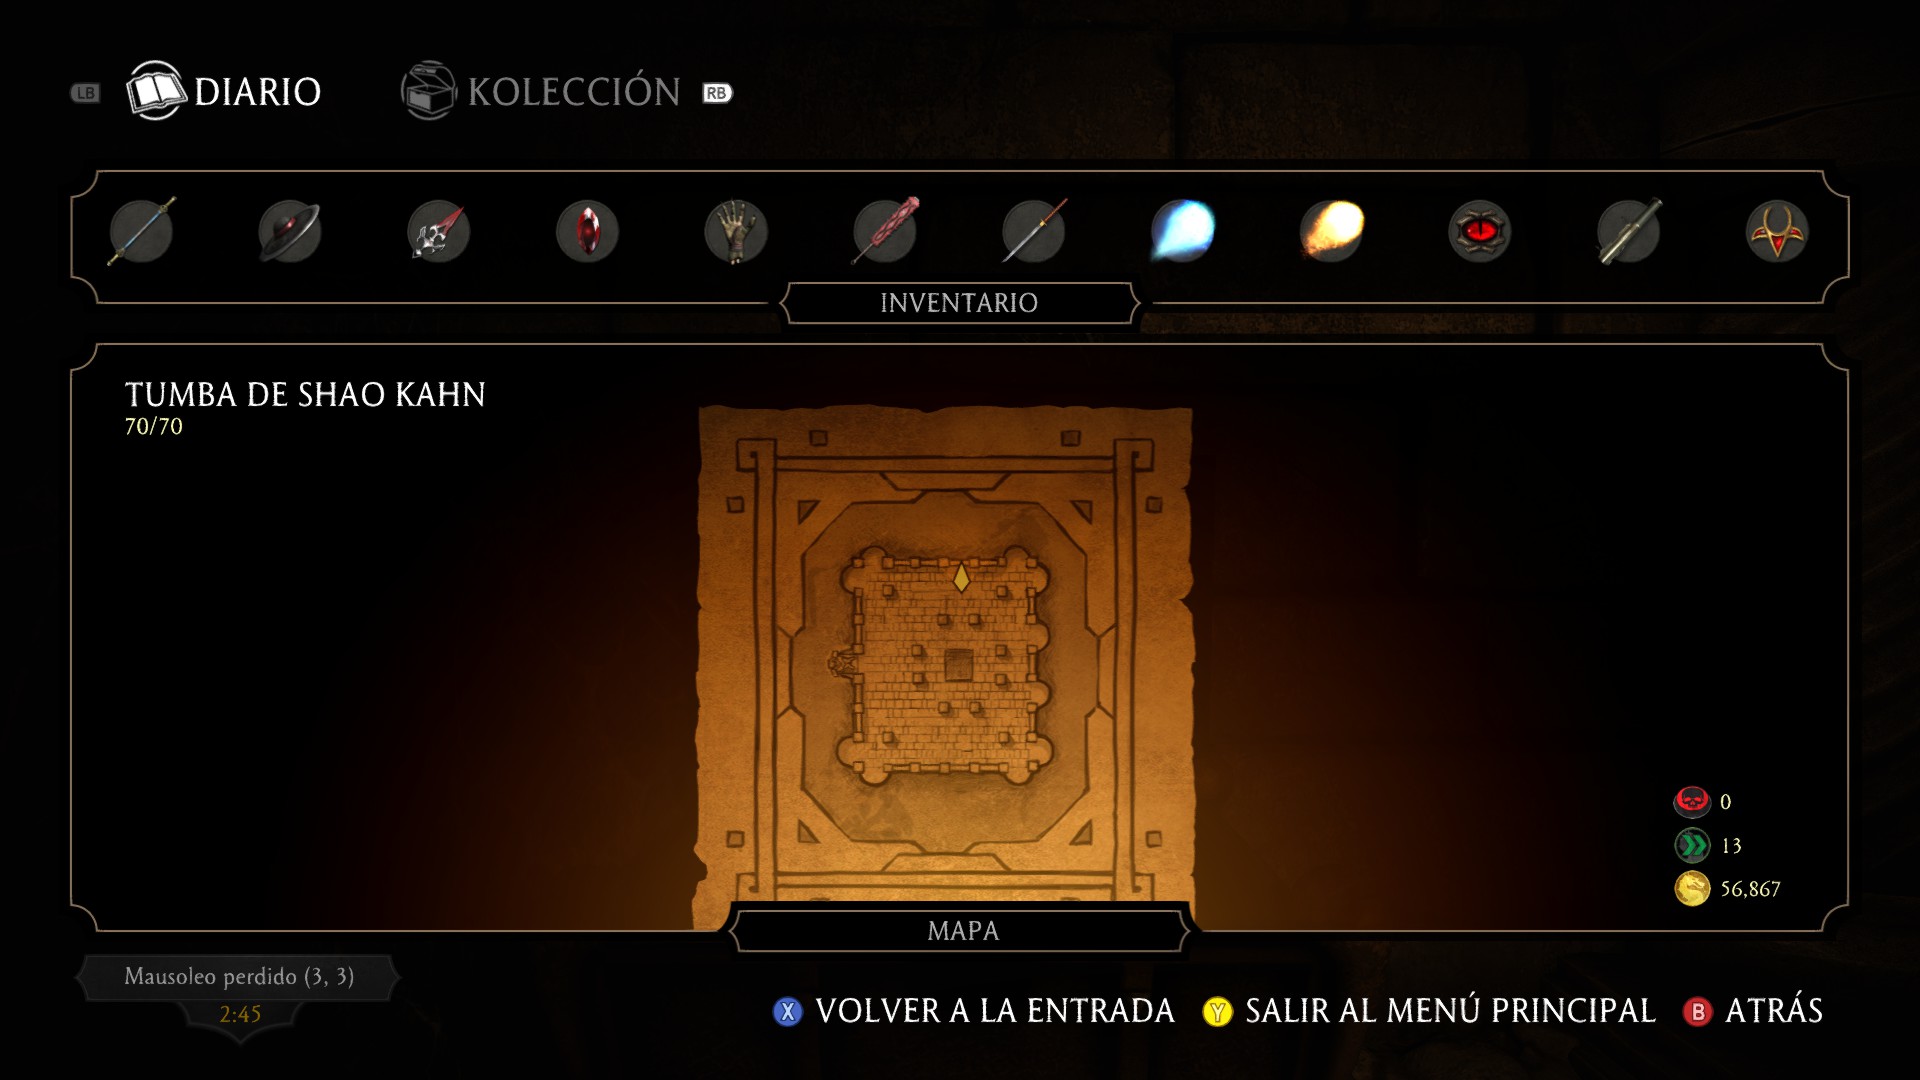Choose the blue ice ball item
Viewport: 1920px width, 1080px height.
(1182, 231)
